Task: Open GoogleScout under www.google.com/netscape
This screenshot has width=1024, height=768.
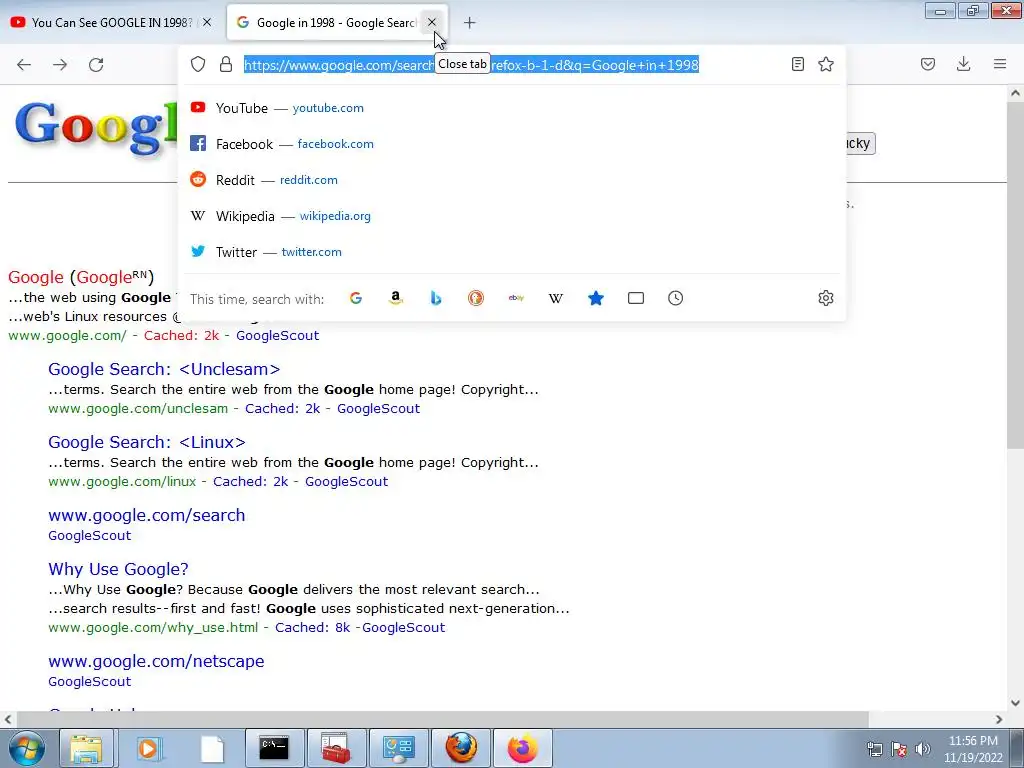Action: [89, 682]
